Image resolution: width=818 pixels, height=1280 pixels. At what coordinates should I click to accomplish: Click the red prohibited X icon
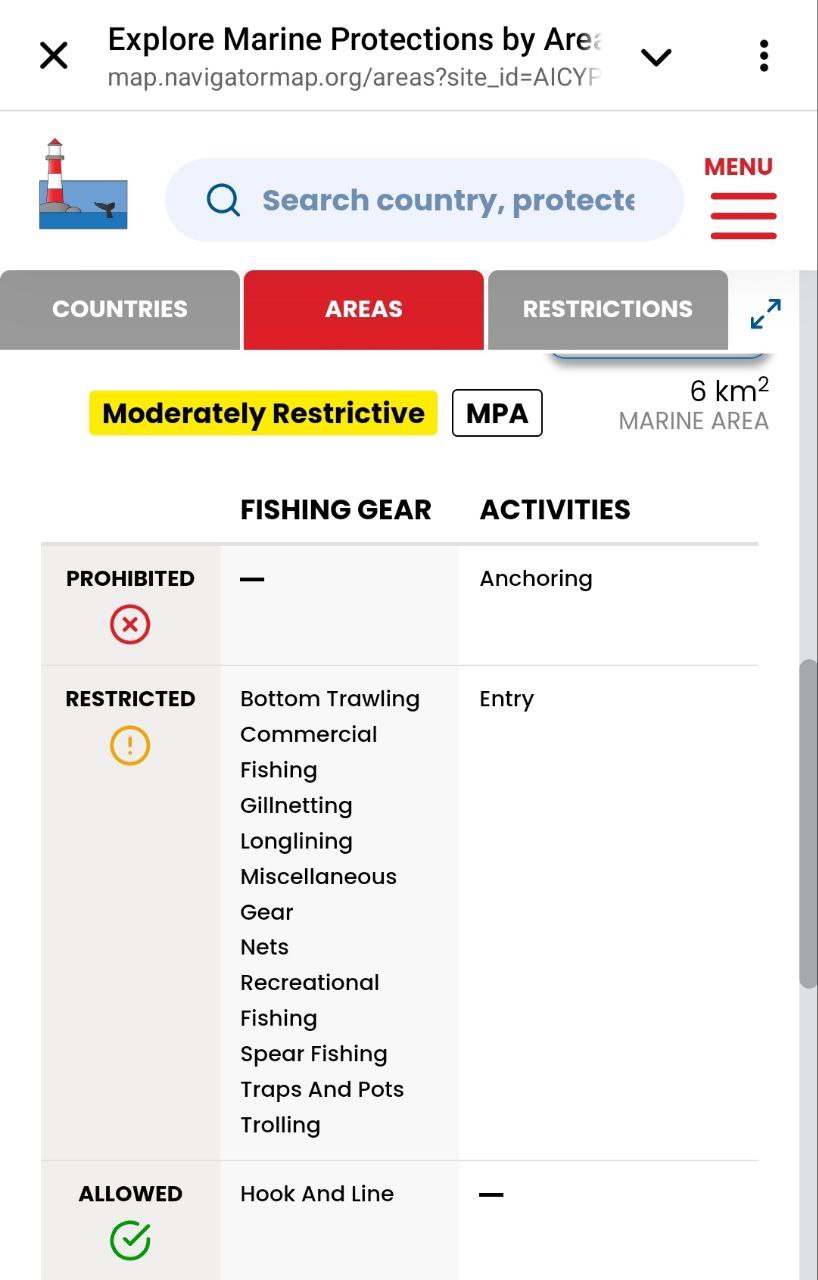(x=130, y=626)
